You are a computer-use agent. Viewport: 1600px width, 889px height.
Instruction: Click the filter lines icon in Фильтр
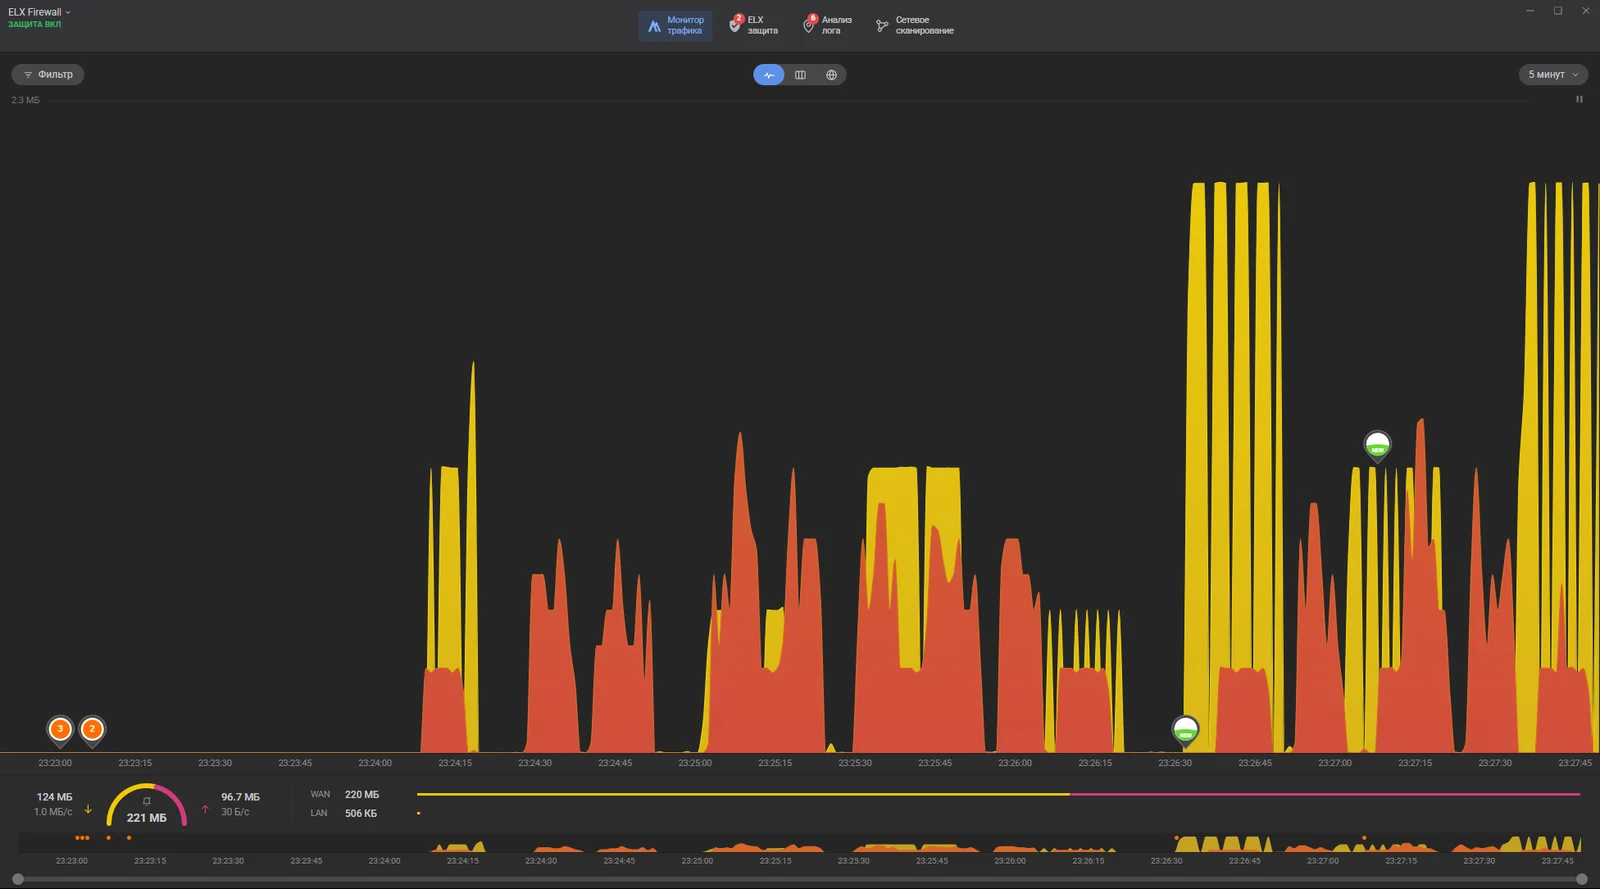[28, 75]
